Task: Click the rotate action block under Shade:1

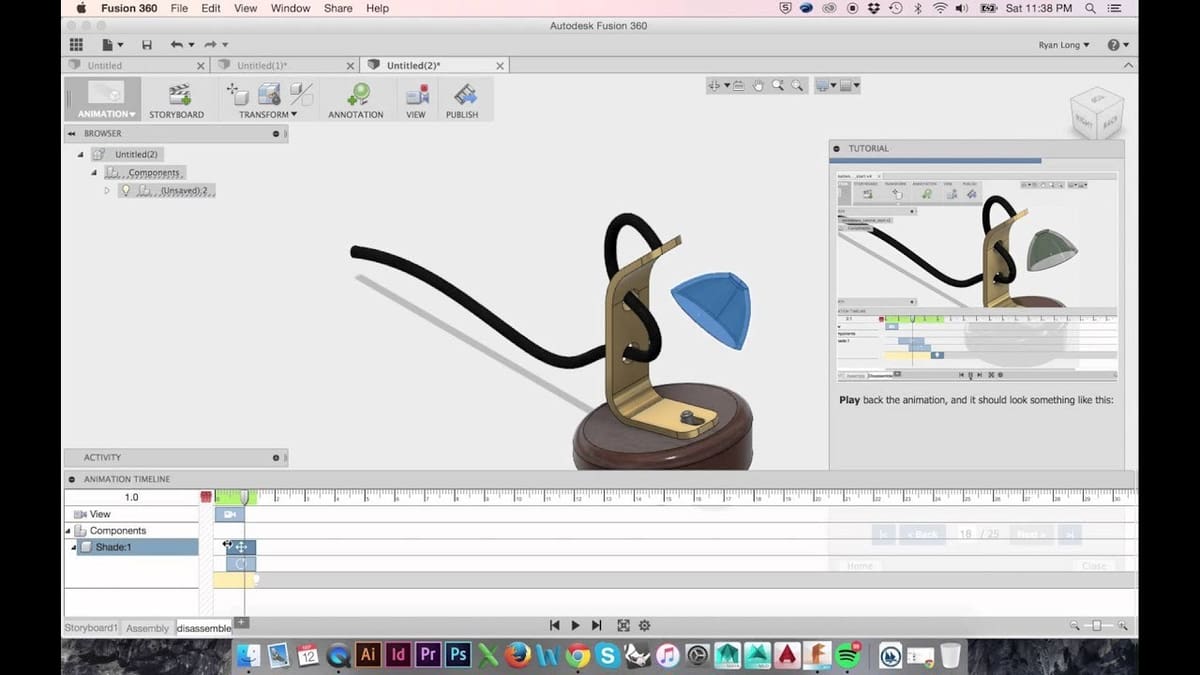Action: tap(241, 564)
